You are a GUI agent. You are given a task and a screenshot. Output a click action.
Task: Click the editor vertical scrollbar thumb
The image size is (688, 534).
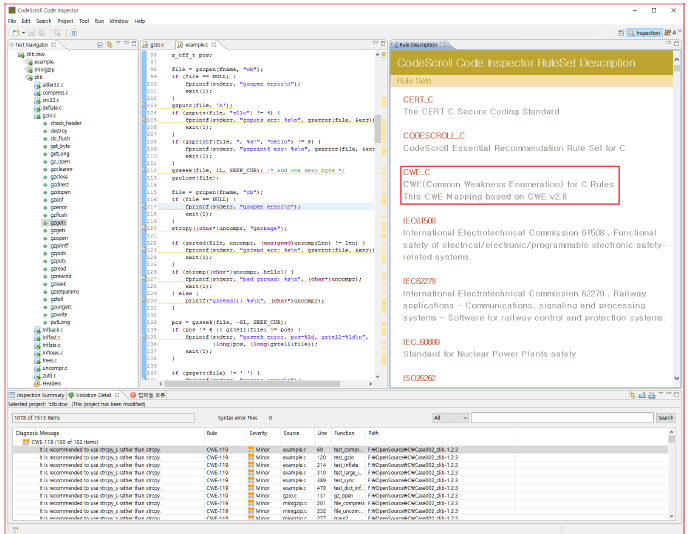coord(377,129)
